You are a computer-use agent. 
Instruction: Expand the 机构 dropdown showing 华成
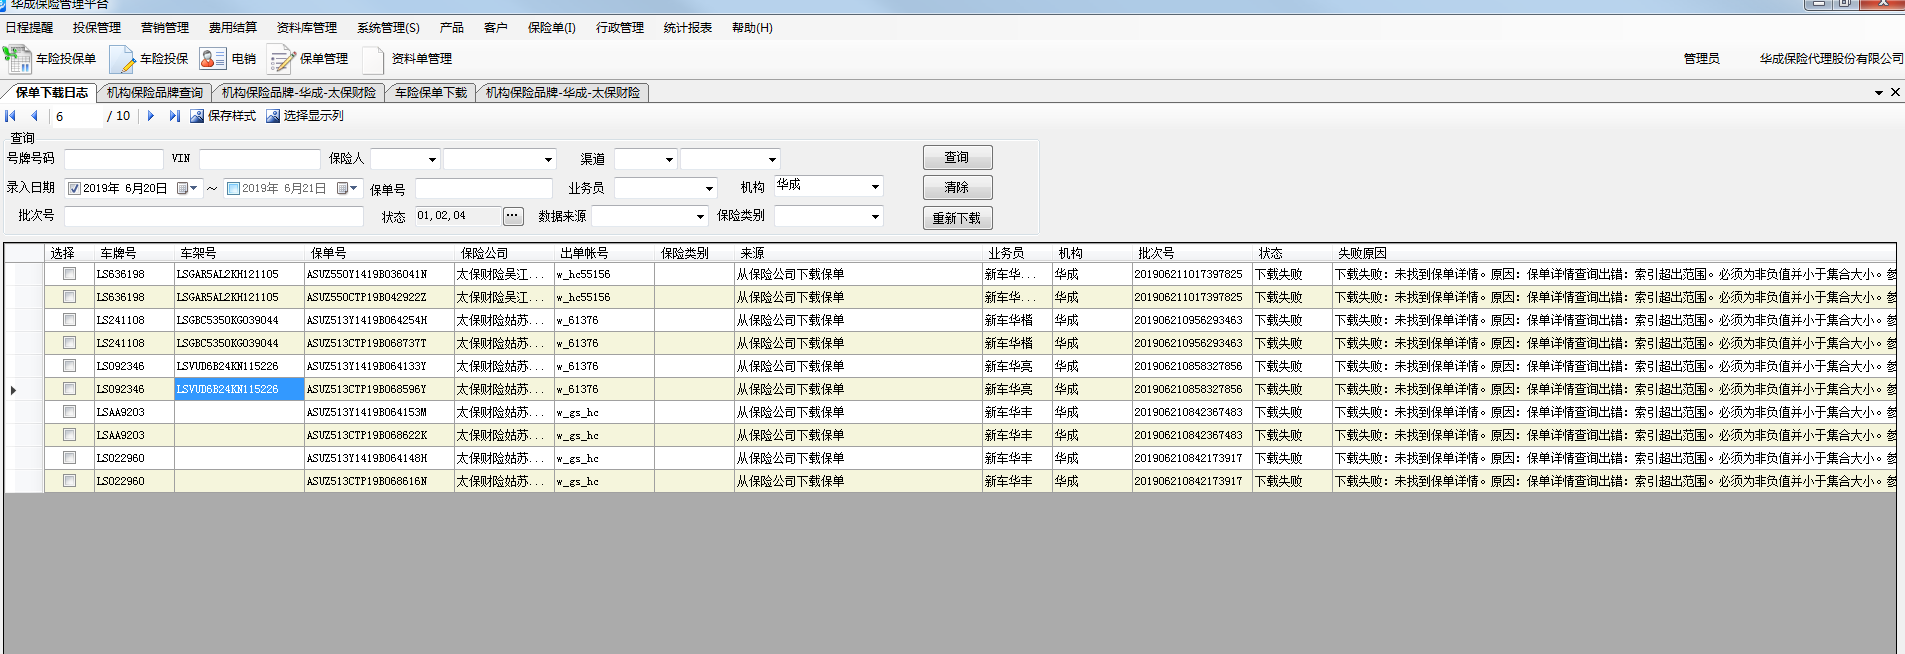click(x=875, y=187)
